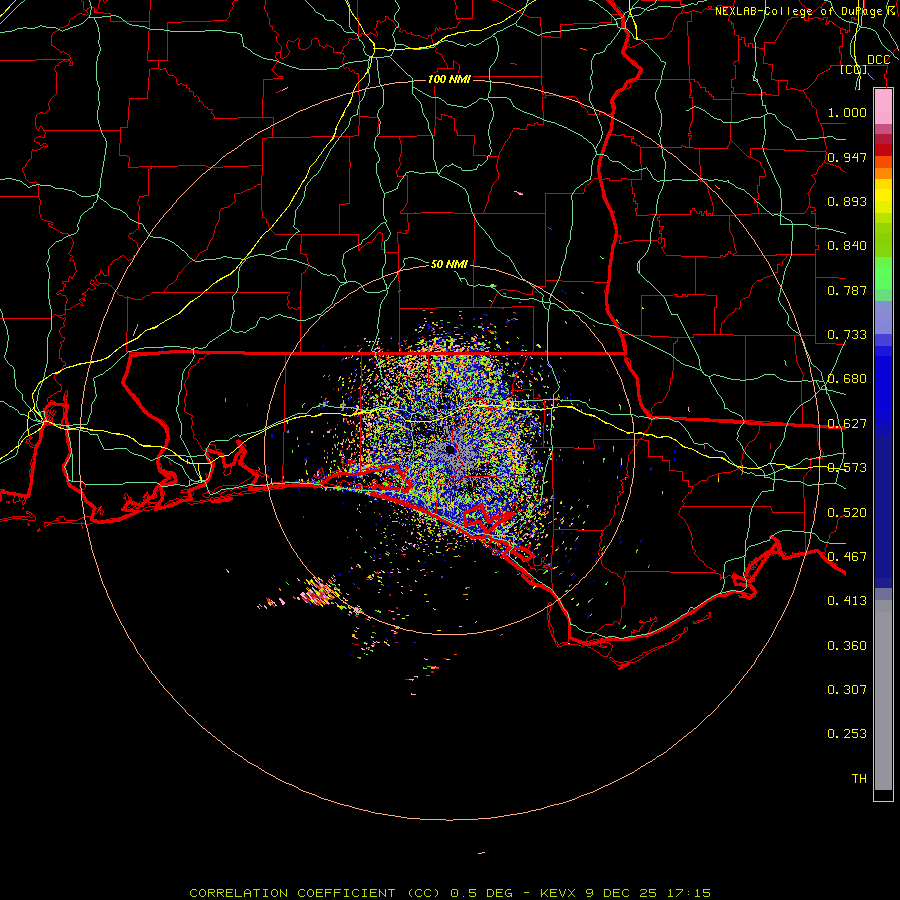Select the 0.253 scale value
The width and height of the screenshot is (900, 900).
pyautogui.click(x=847, y=734)
